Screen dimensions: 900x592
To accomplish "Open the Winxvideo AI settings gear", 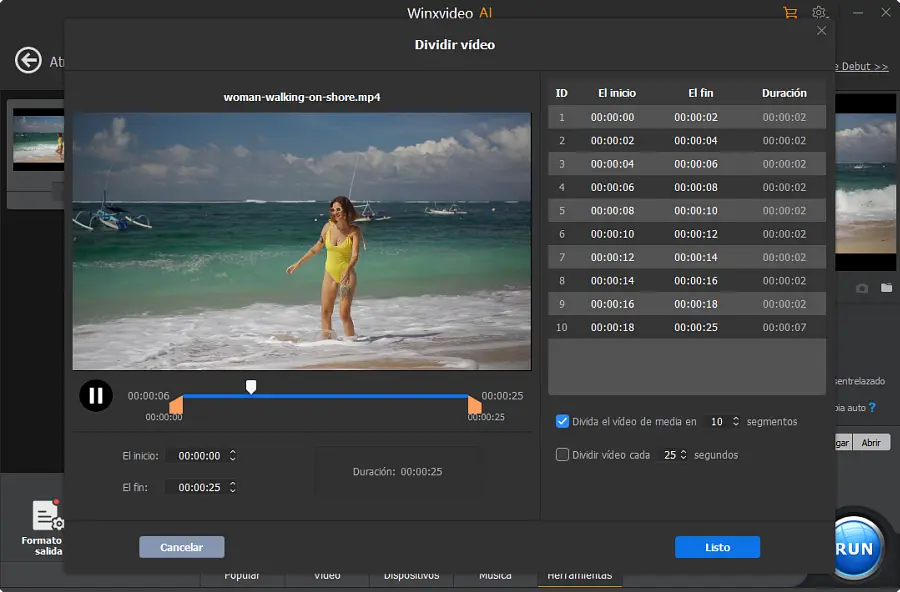I will coord(820,12).
